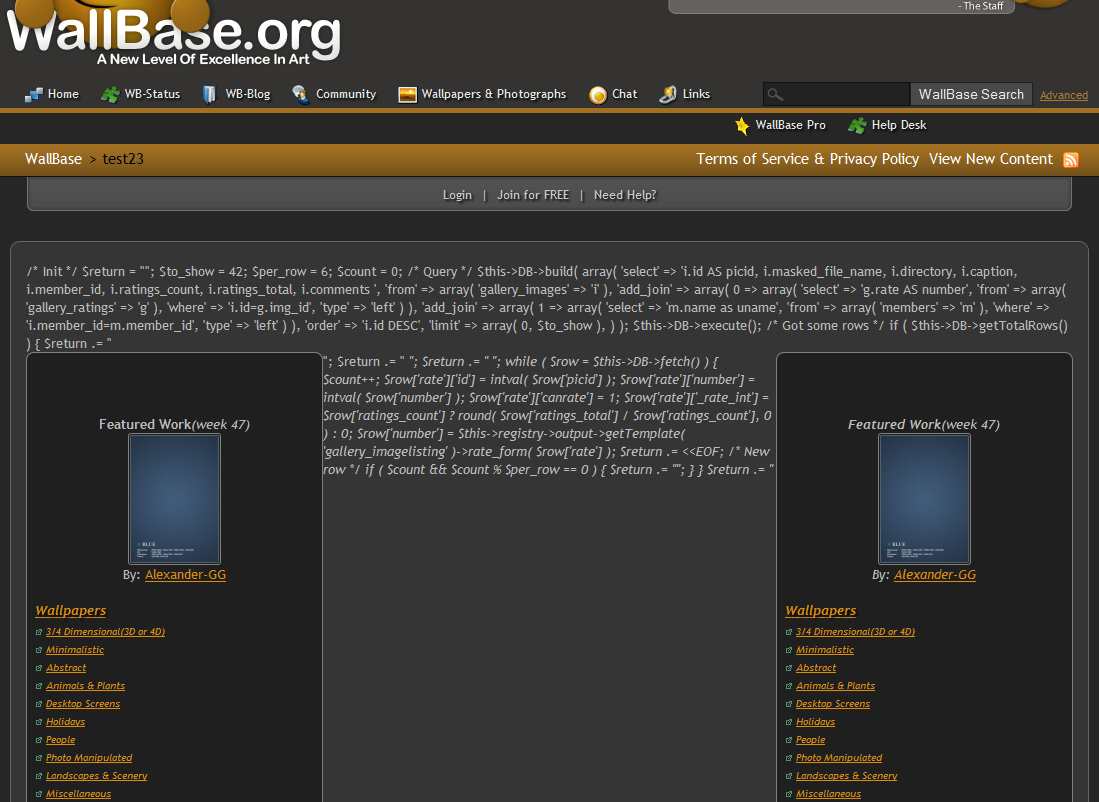Open the Login link
Screen dimensions: 1099x802
(x=457, y=195)
